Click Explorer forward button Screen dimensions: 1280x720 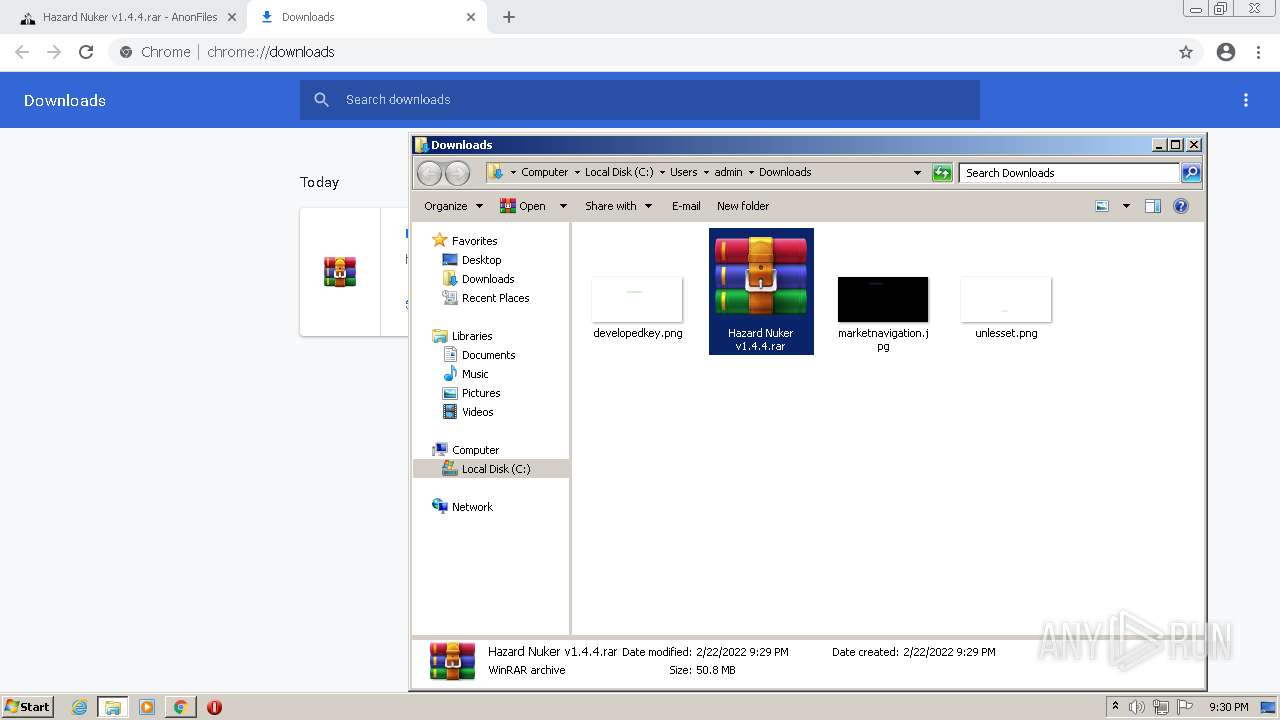click(457, 173)
